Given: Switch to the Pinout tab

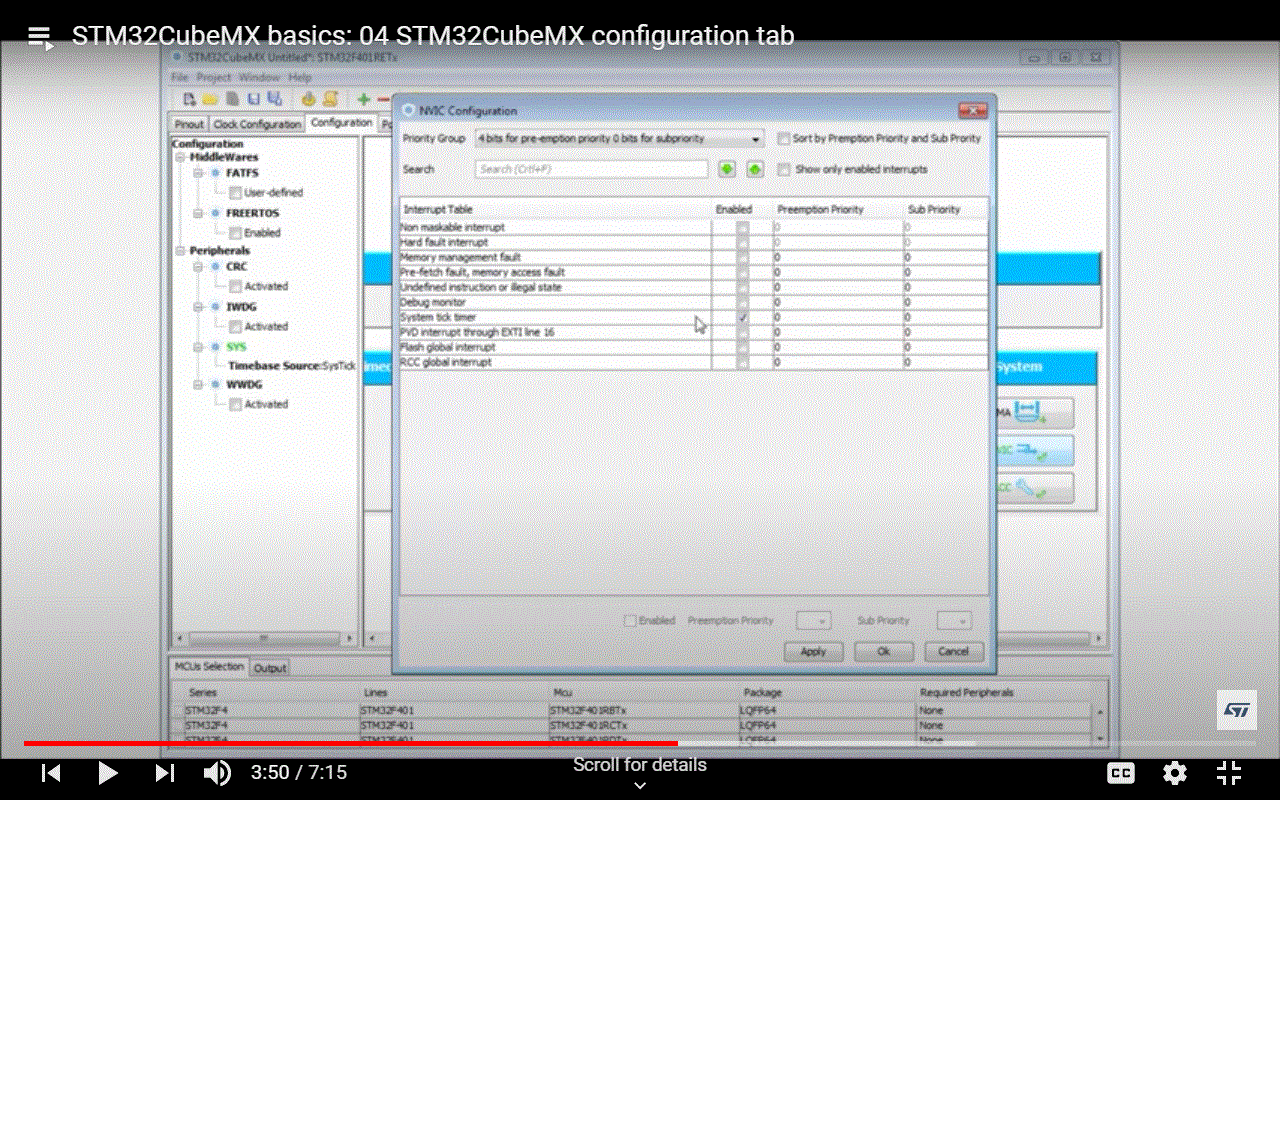Looking at the screenshot, I should (189, 124).
